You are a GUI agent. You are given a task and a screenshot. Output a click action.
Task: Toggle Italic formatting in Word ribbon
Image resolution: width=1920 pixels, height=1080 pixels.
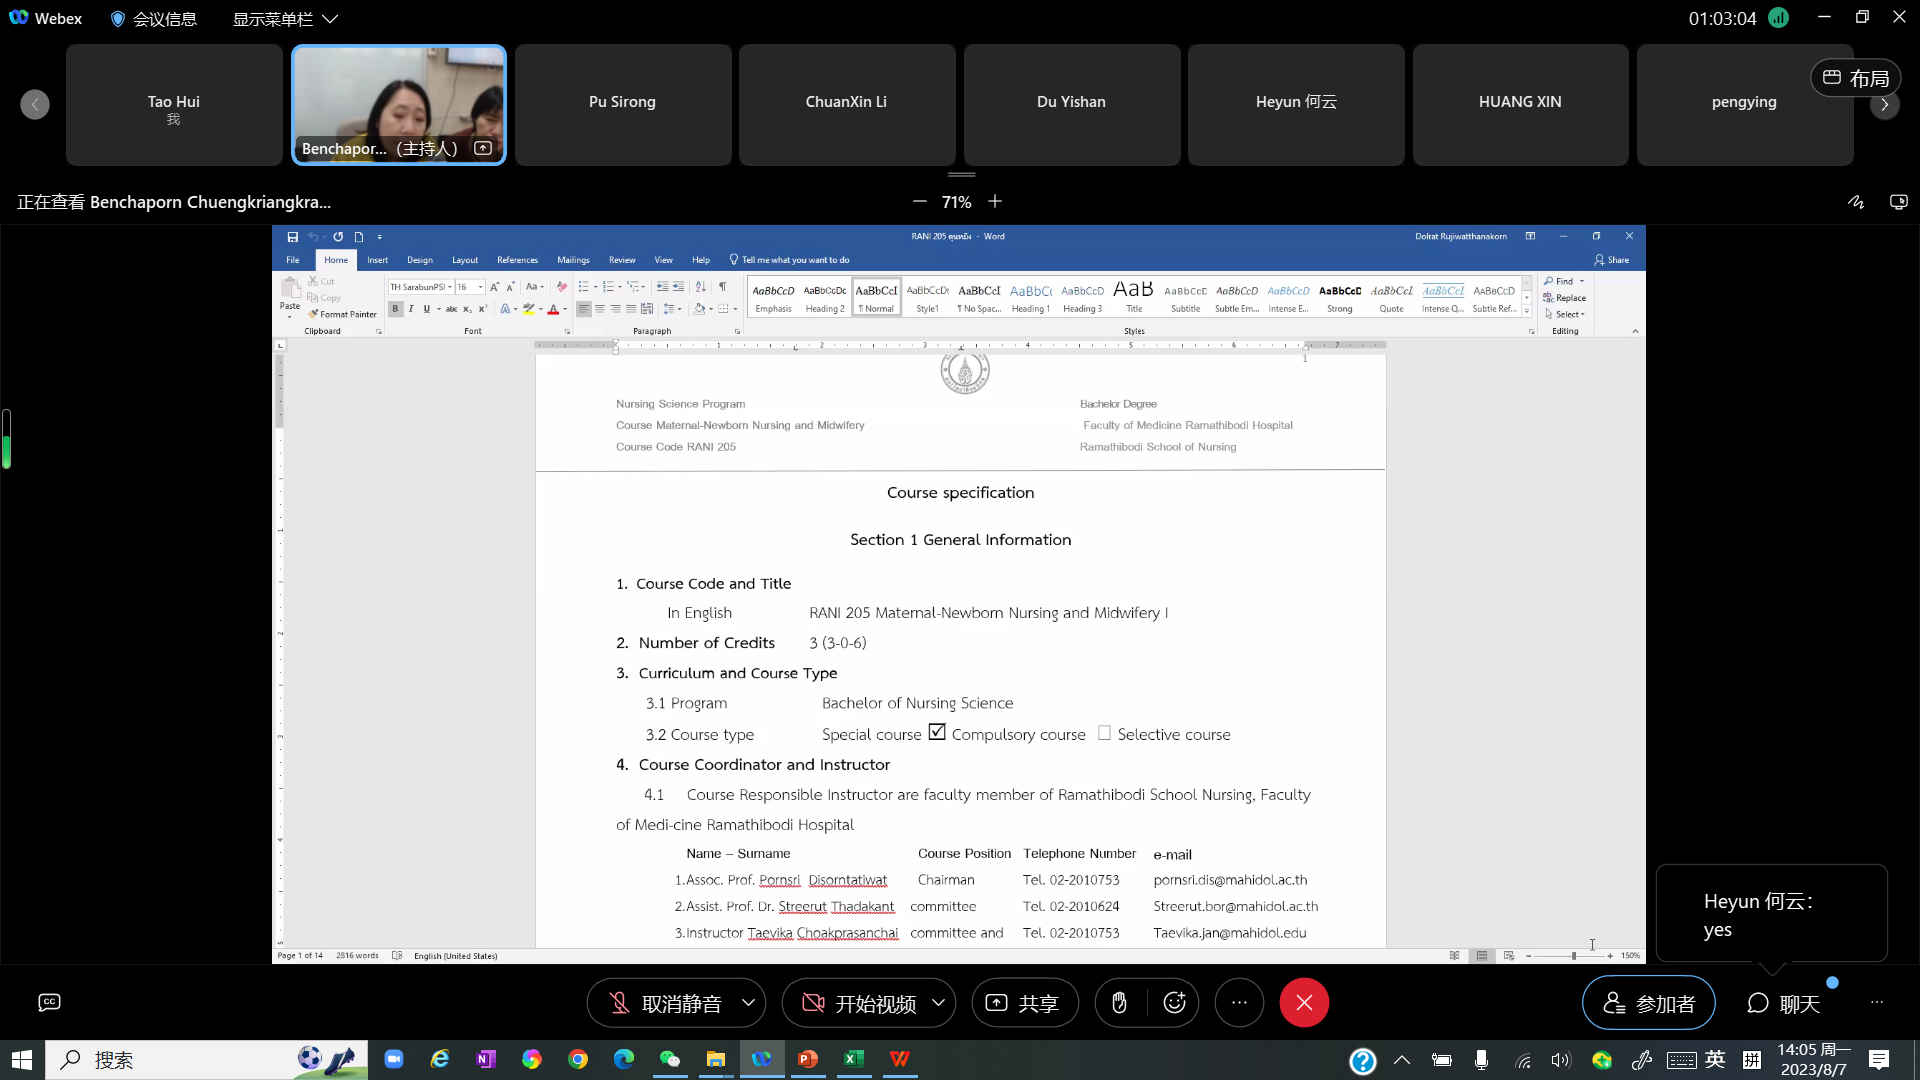(410, 309)
